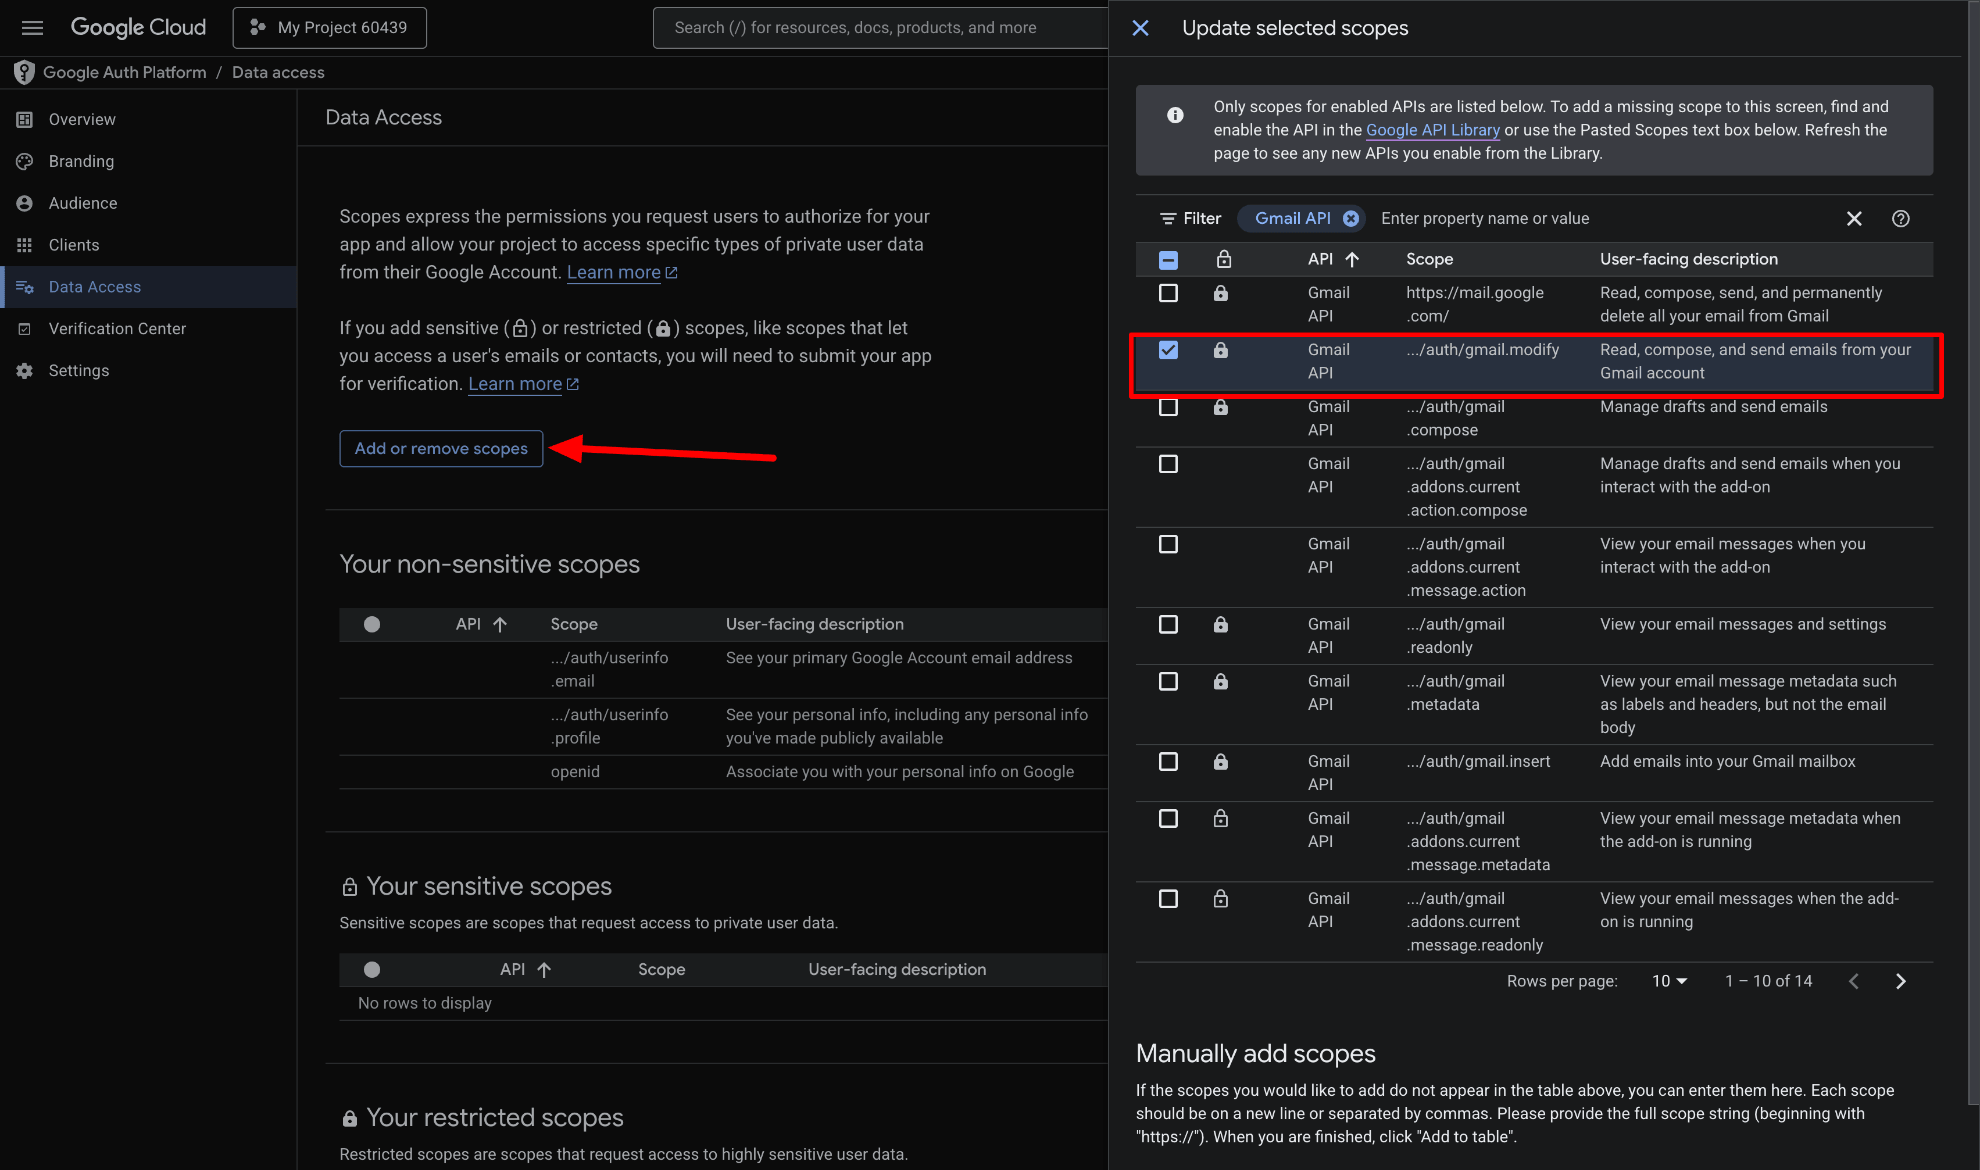Uncheck the gmail.modify scope checkbox

[1168, 350]
